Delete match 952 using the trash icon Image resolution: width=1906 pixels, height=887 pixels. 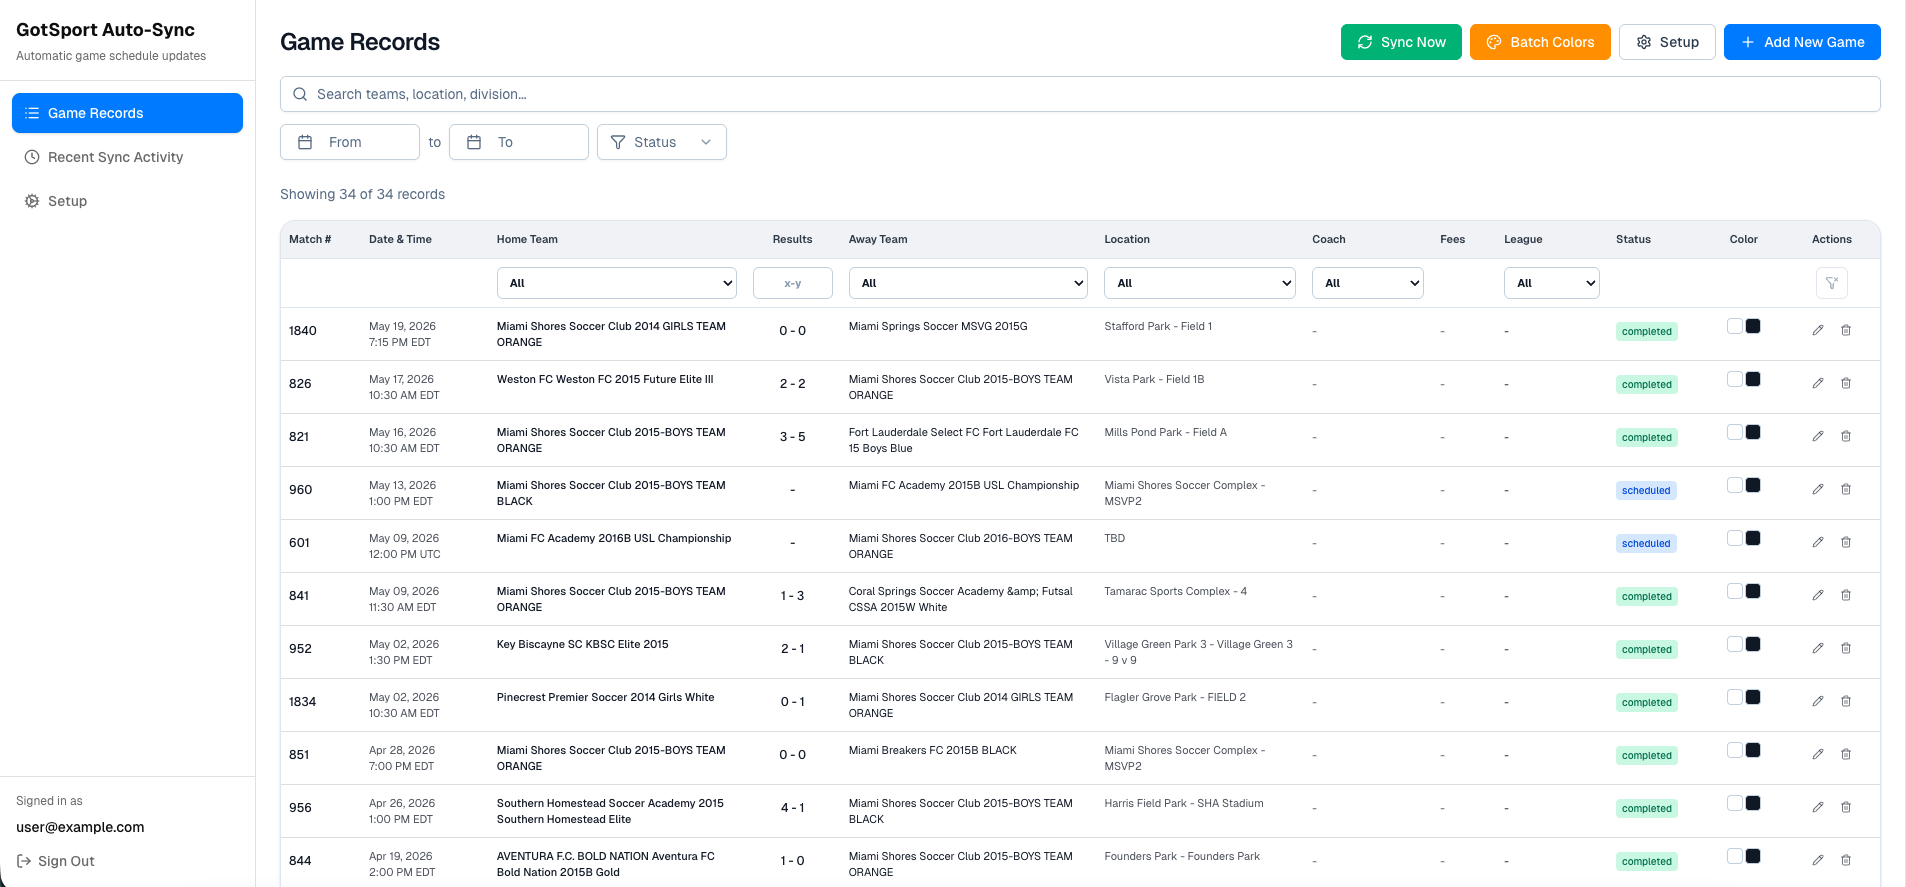point(1846,648)
